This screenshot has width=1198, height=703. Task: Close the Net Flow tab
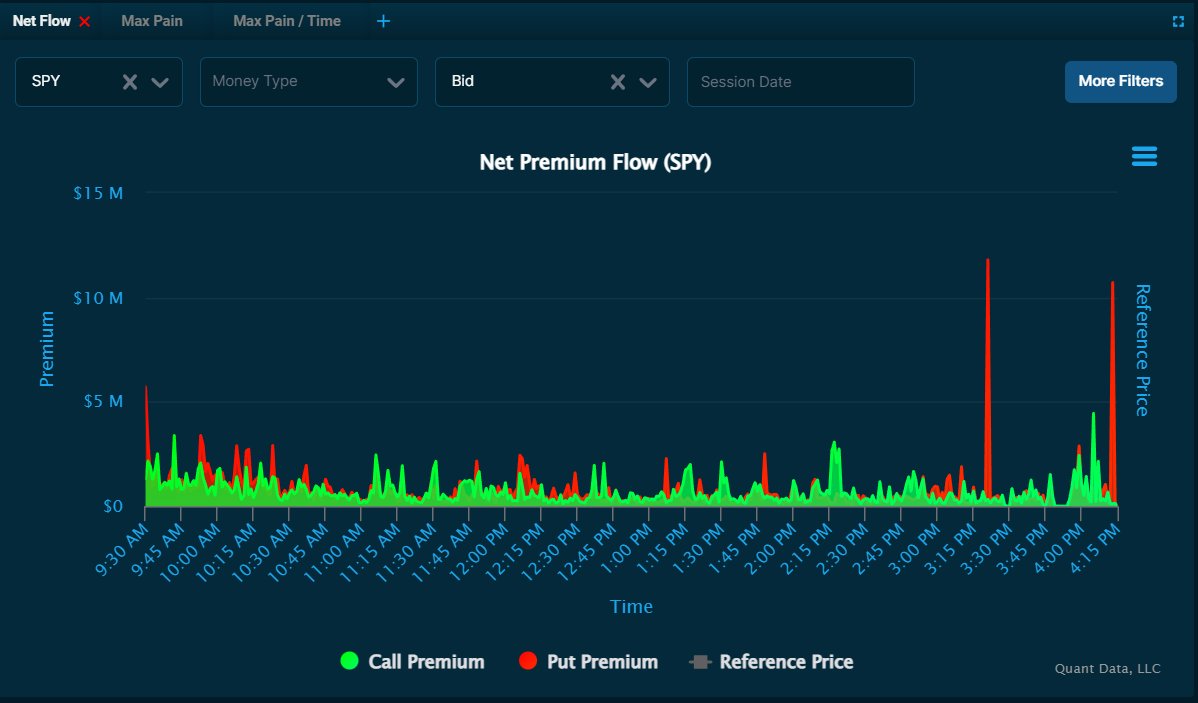coord(85,19)
